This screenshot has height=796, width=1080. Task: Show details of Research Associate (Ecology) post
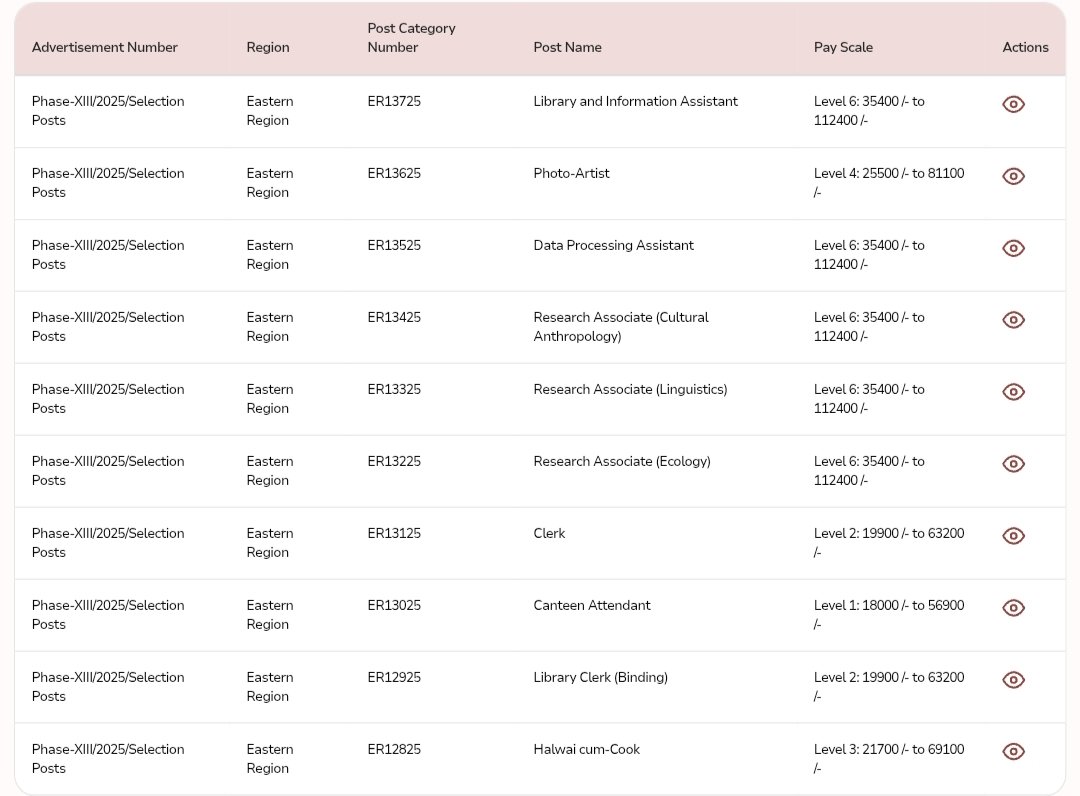[1013, 464]
